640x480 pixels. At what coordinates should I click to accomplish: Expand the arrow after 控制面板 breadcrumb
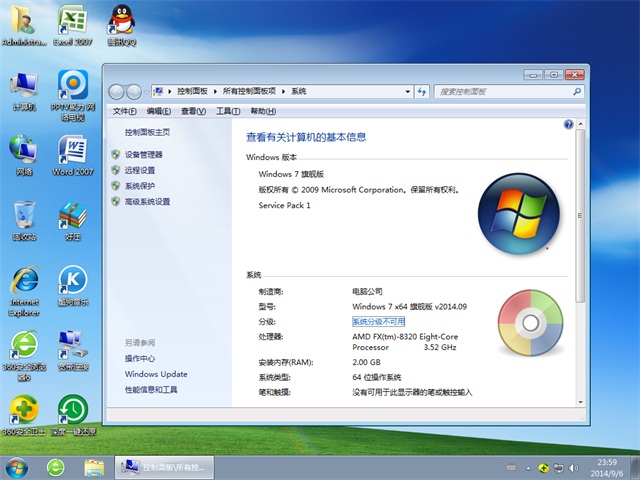[215, 91]
